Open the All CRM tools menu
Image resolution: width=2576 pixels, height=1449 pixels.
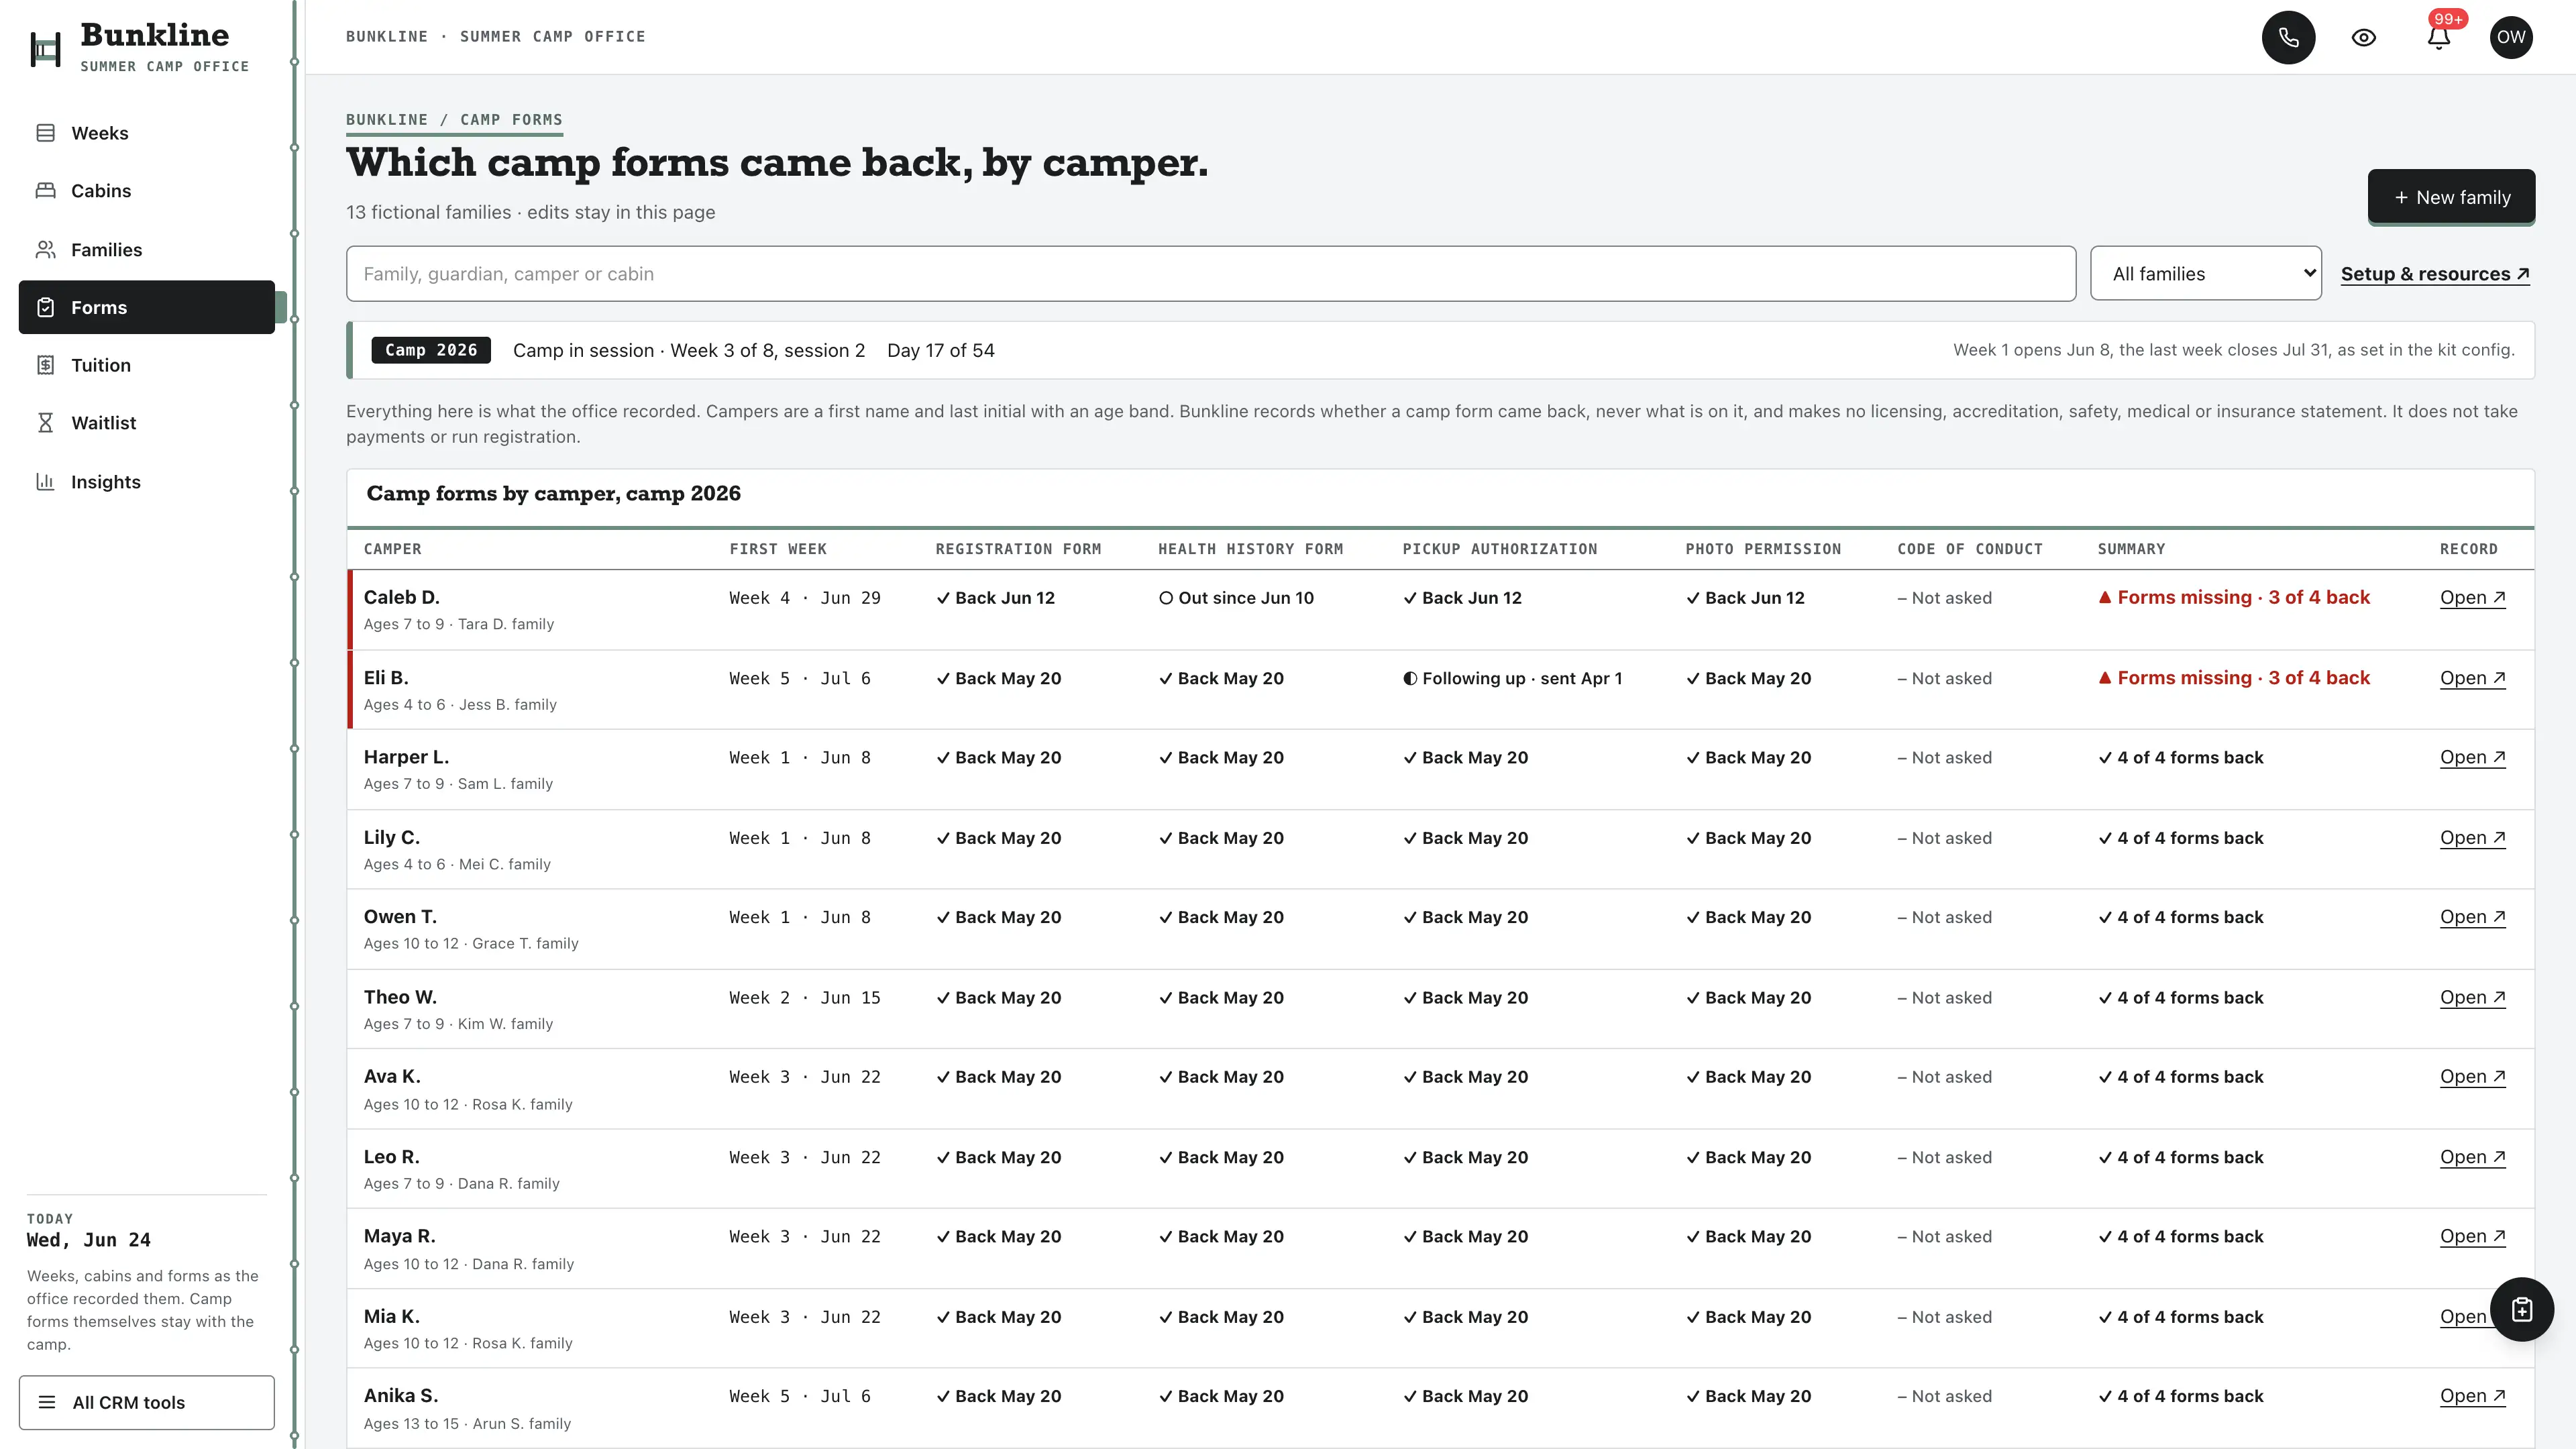146,1402
